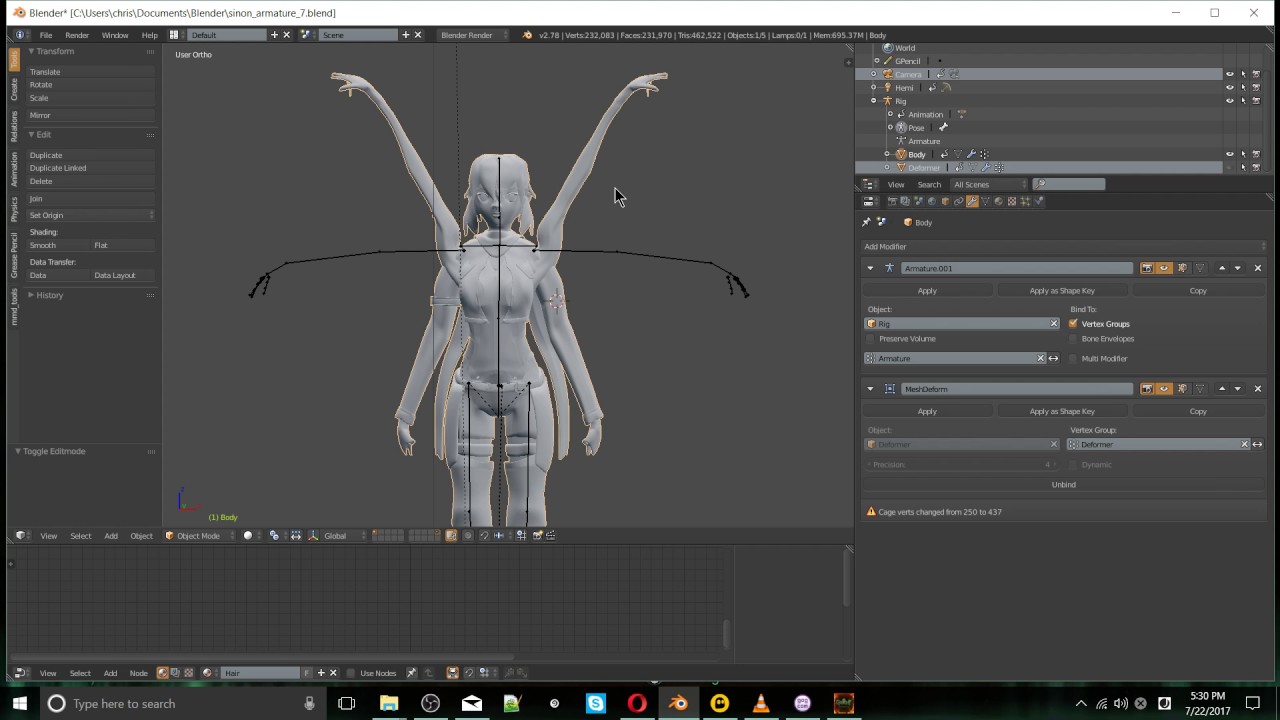Copy the Armature.001 modifier
This screenshot has width=1280, height=720.
(1198, 291)
